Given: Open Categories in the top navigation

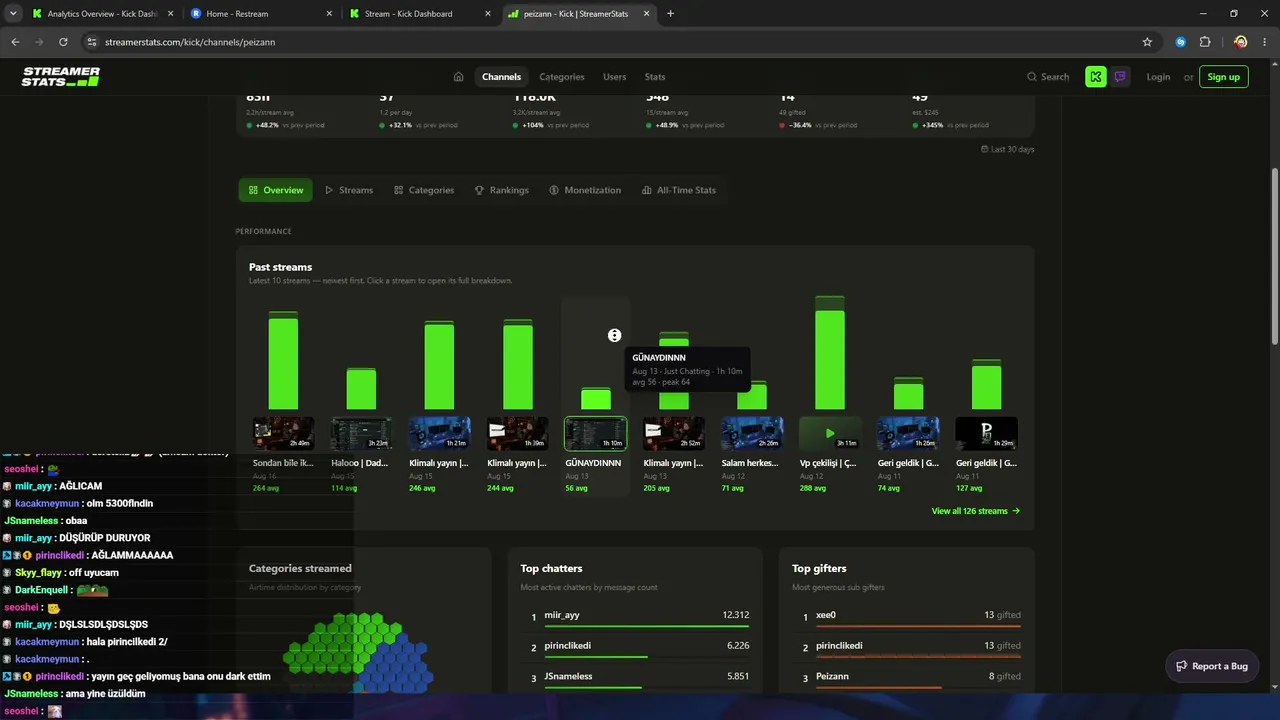Looking at the screenshot, I should pos(562,77).
